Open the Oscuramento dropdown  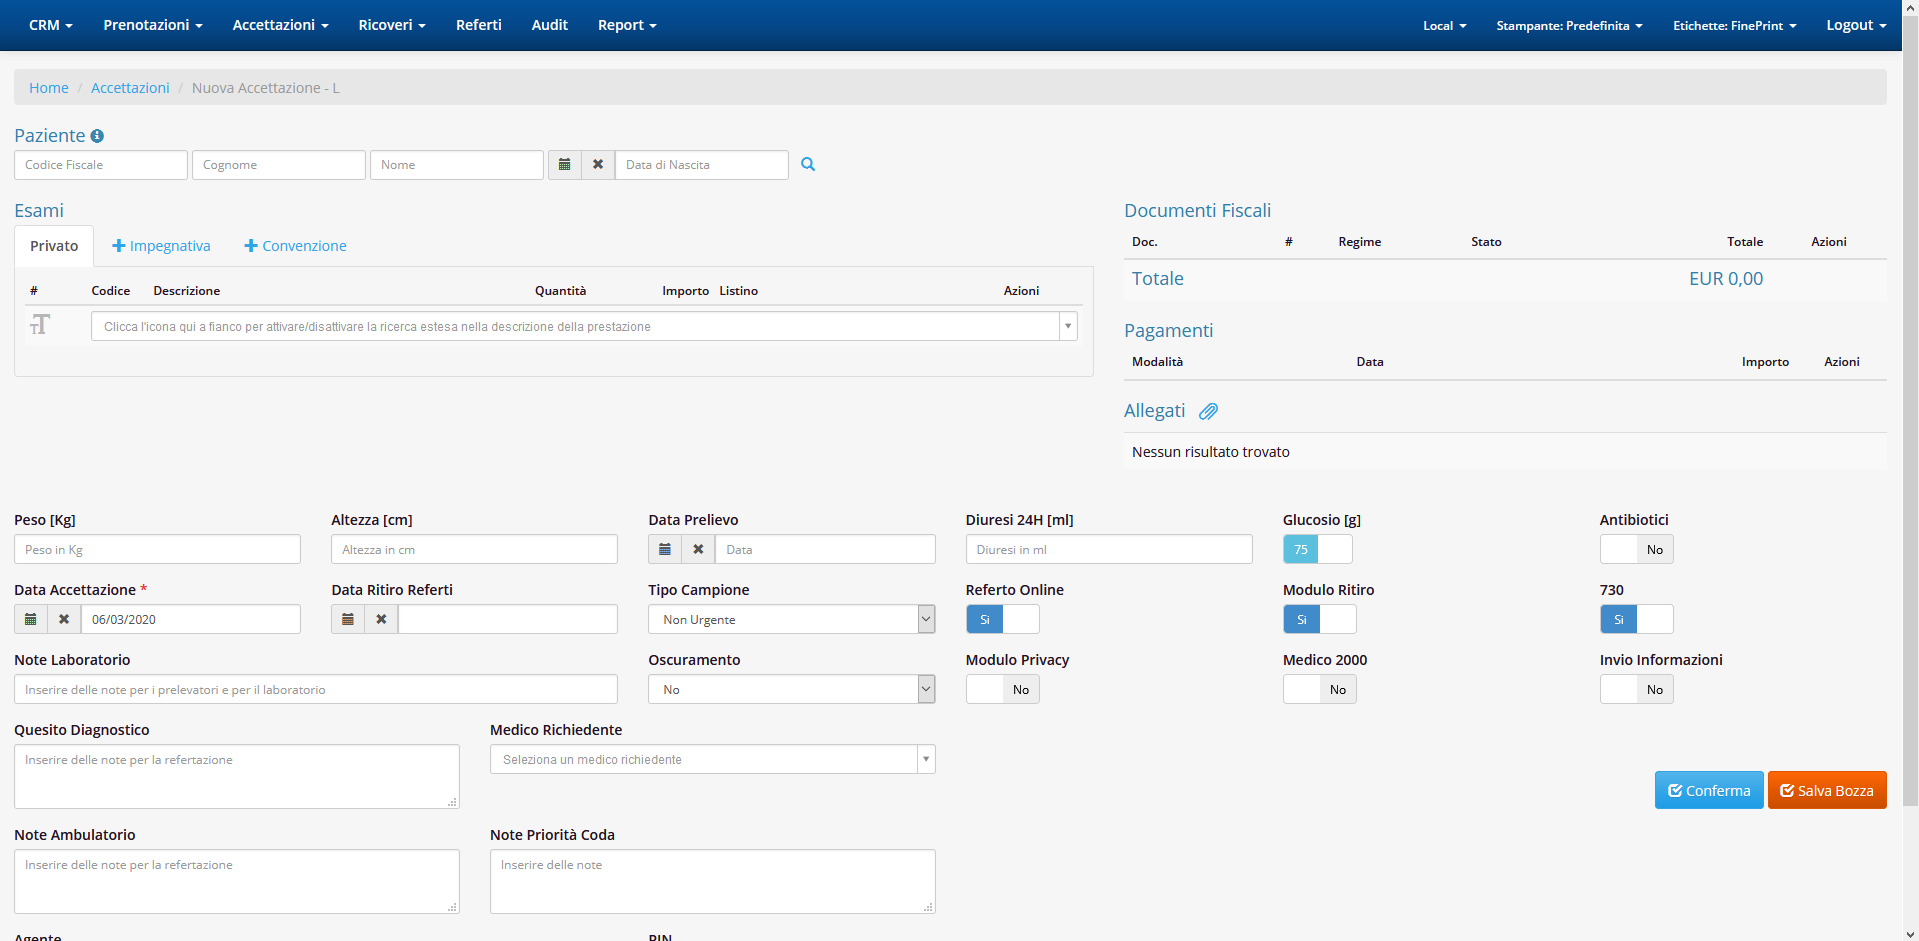click(x=791, y=689)
